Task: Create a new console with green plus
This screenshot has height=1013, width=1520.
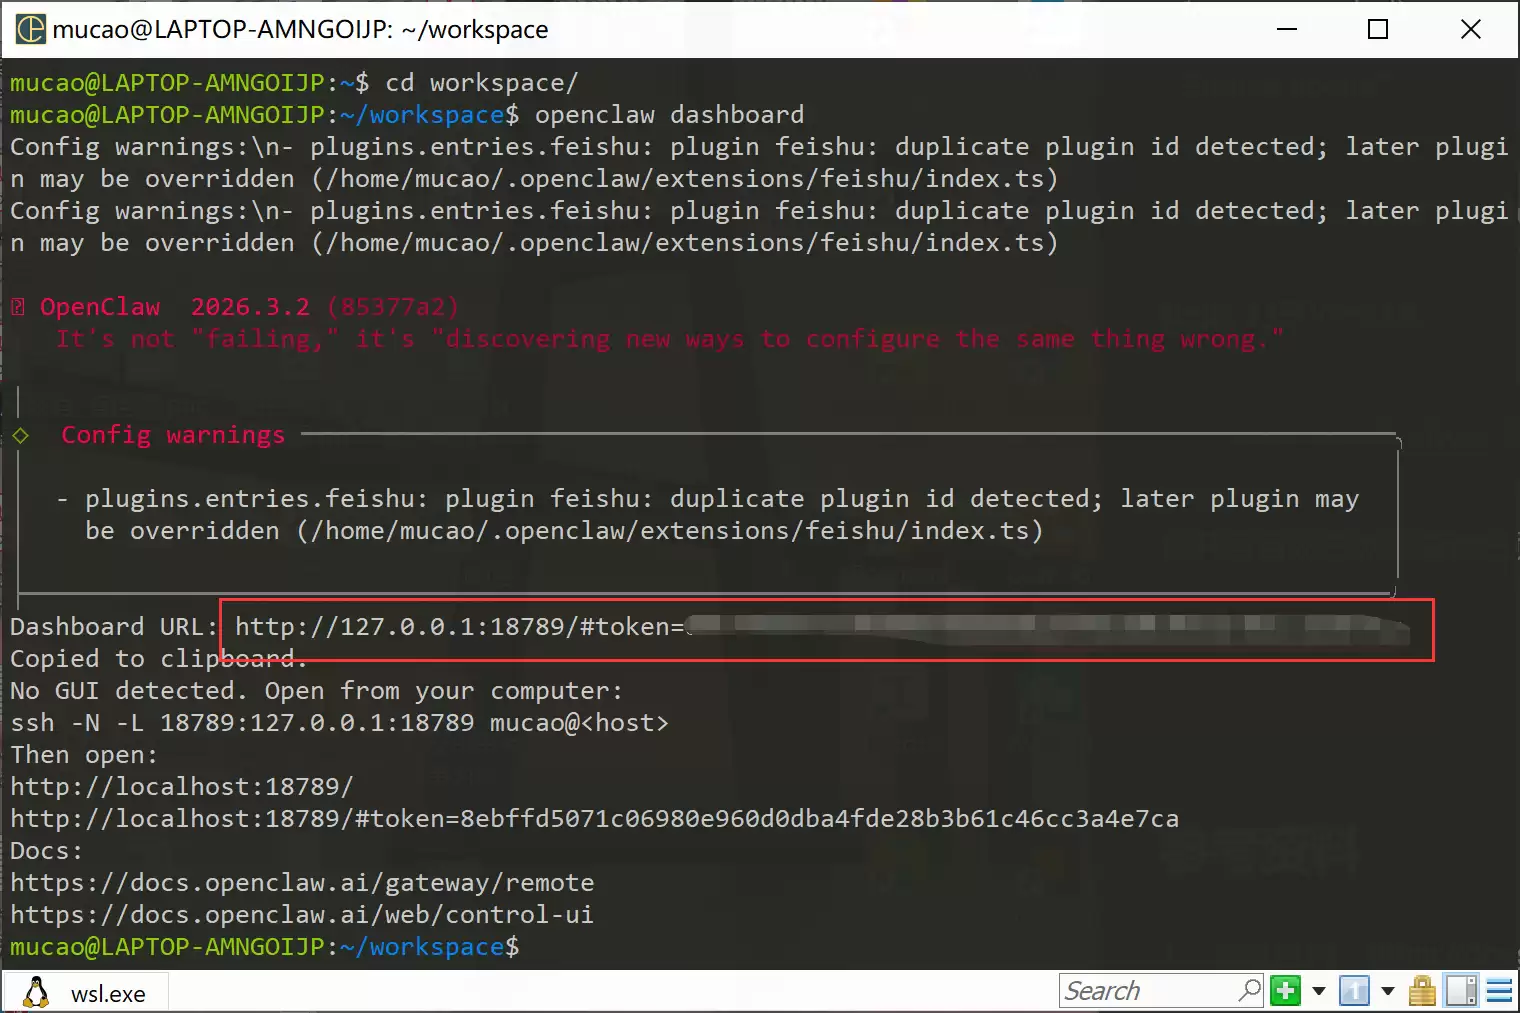Action: [x=1286, y=991]
